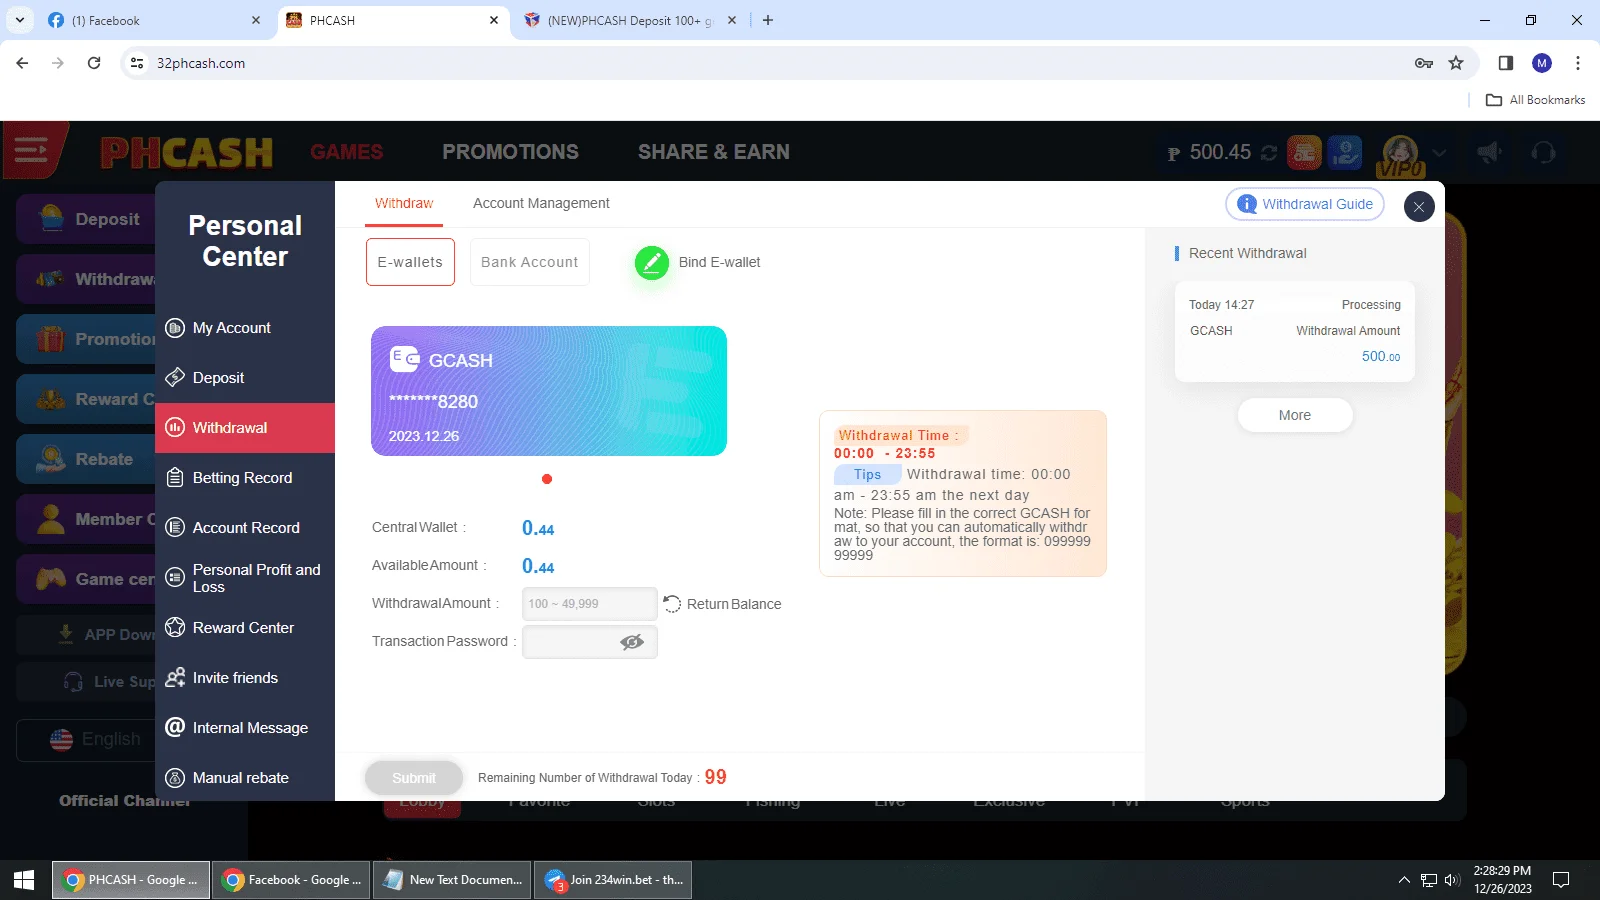Click the Reward Center star icon
Image resolution: width=1600 pixels, height=900 pixels.
[175, 628]
